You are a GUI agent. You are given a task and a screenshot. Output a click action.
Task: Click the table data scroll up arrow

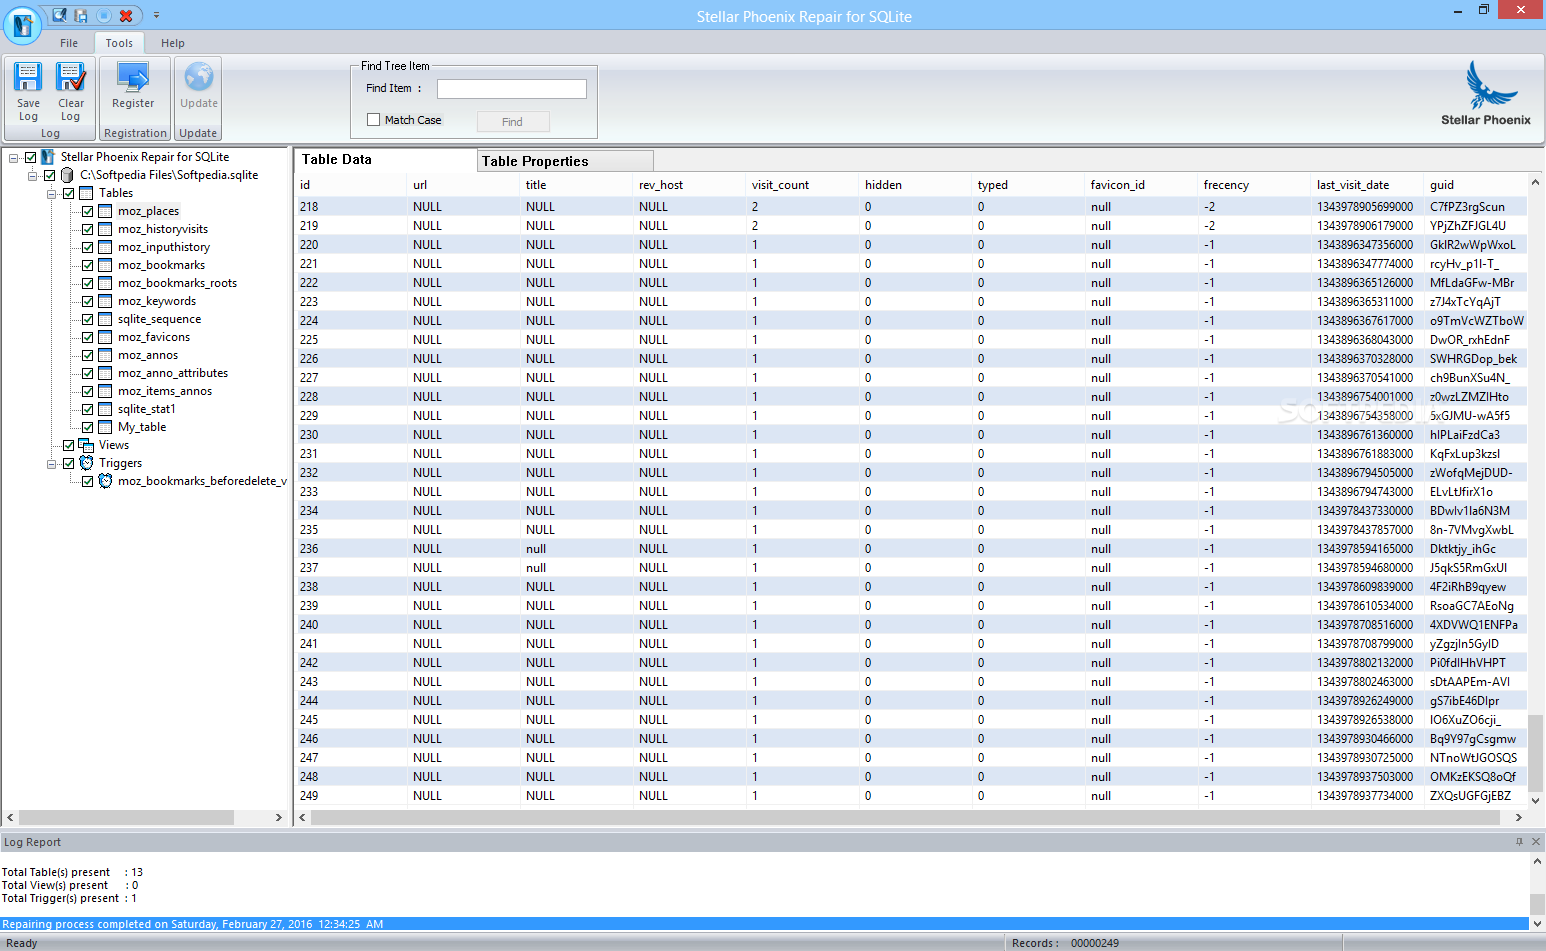click(1536, 183)
